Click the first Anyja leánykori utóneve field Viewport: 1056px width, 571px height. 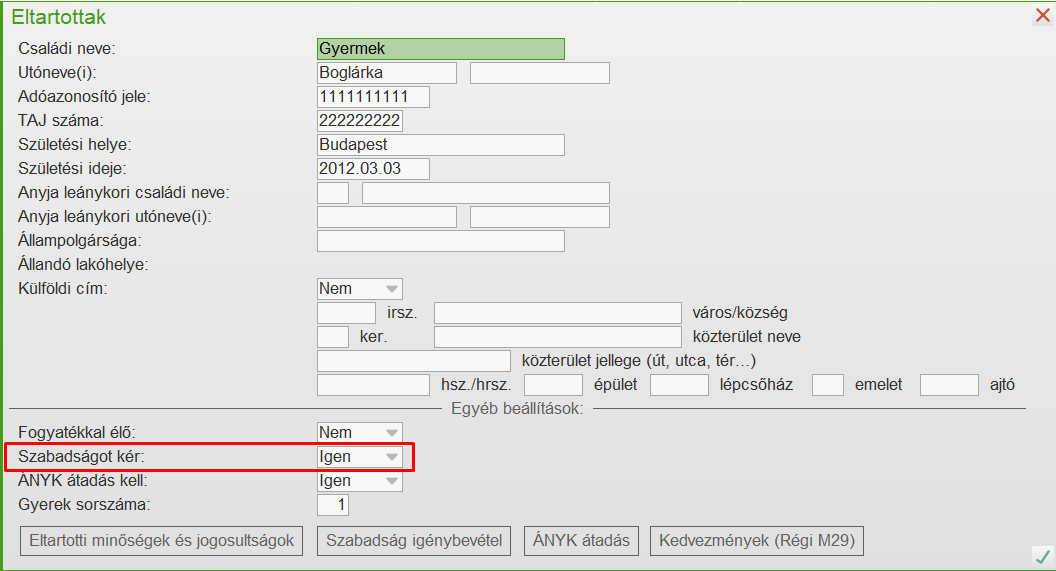(387, 217)
